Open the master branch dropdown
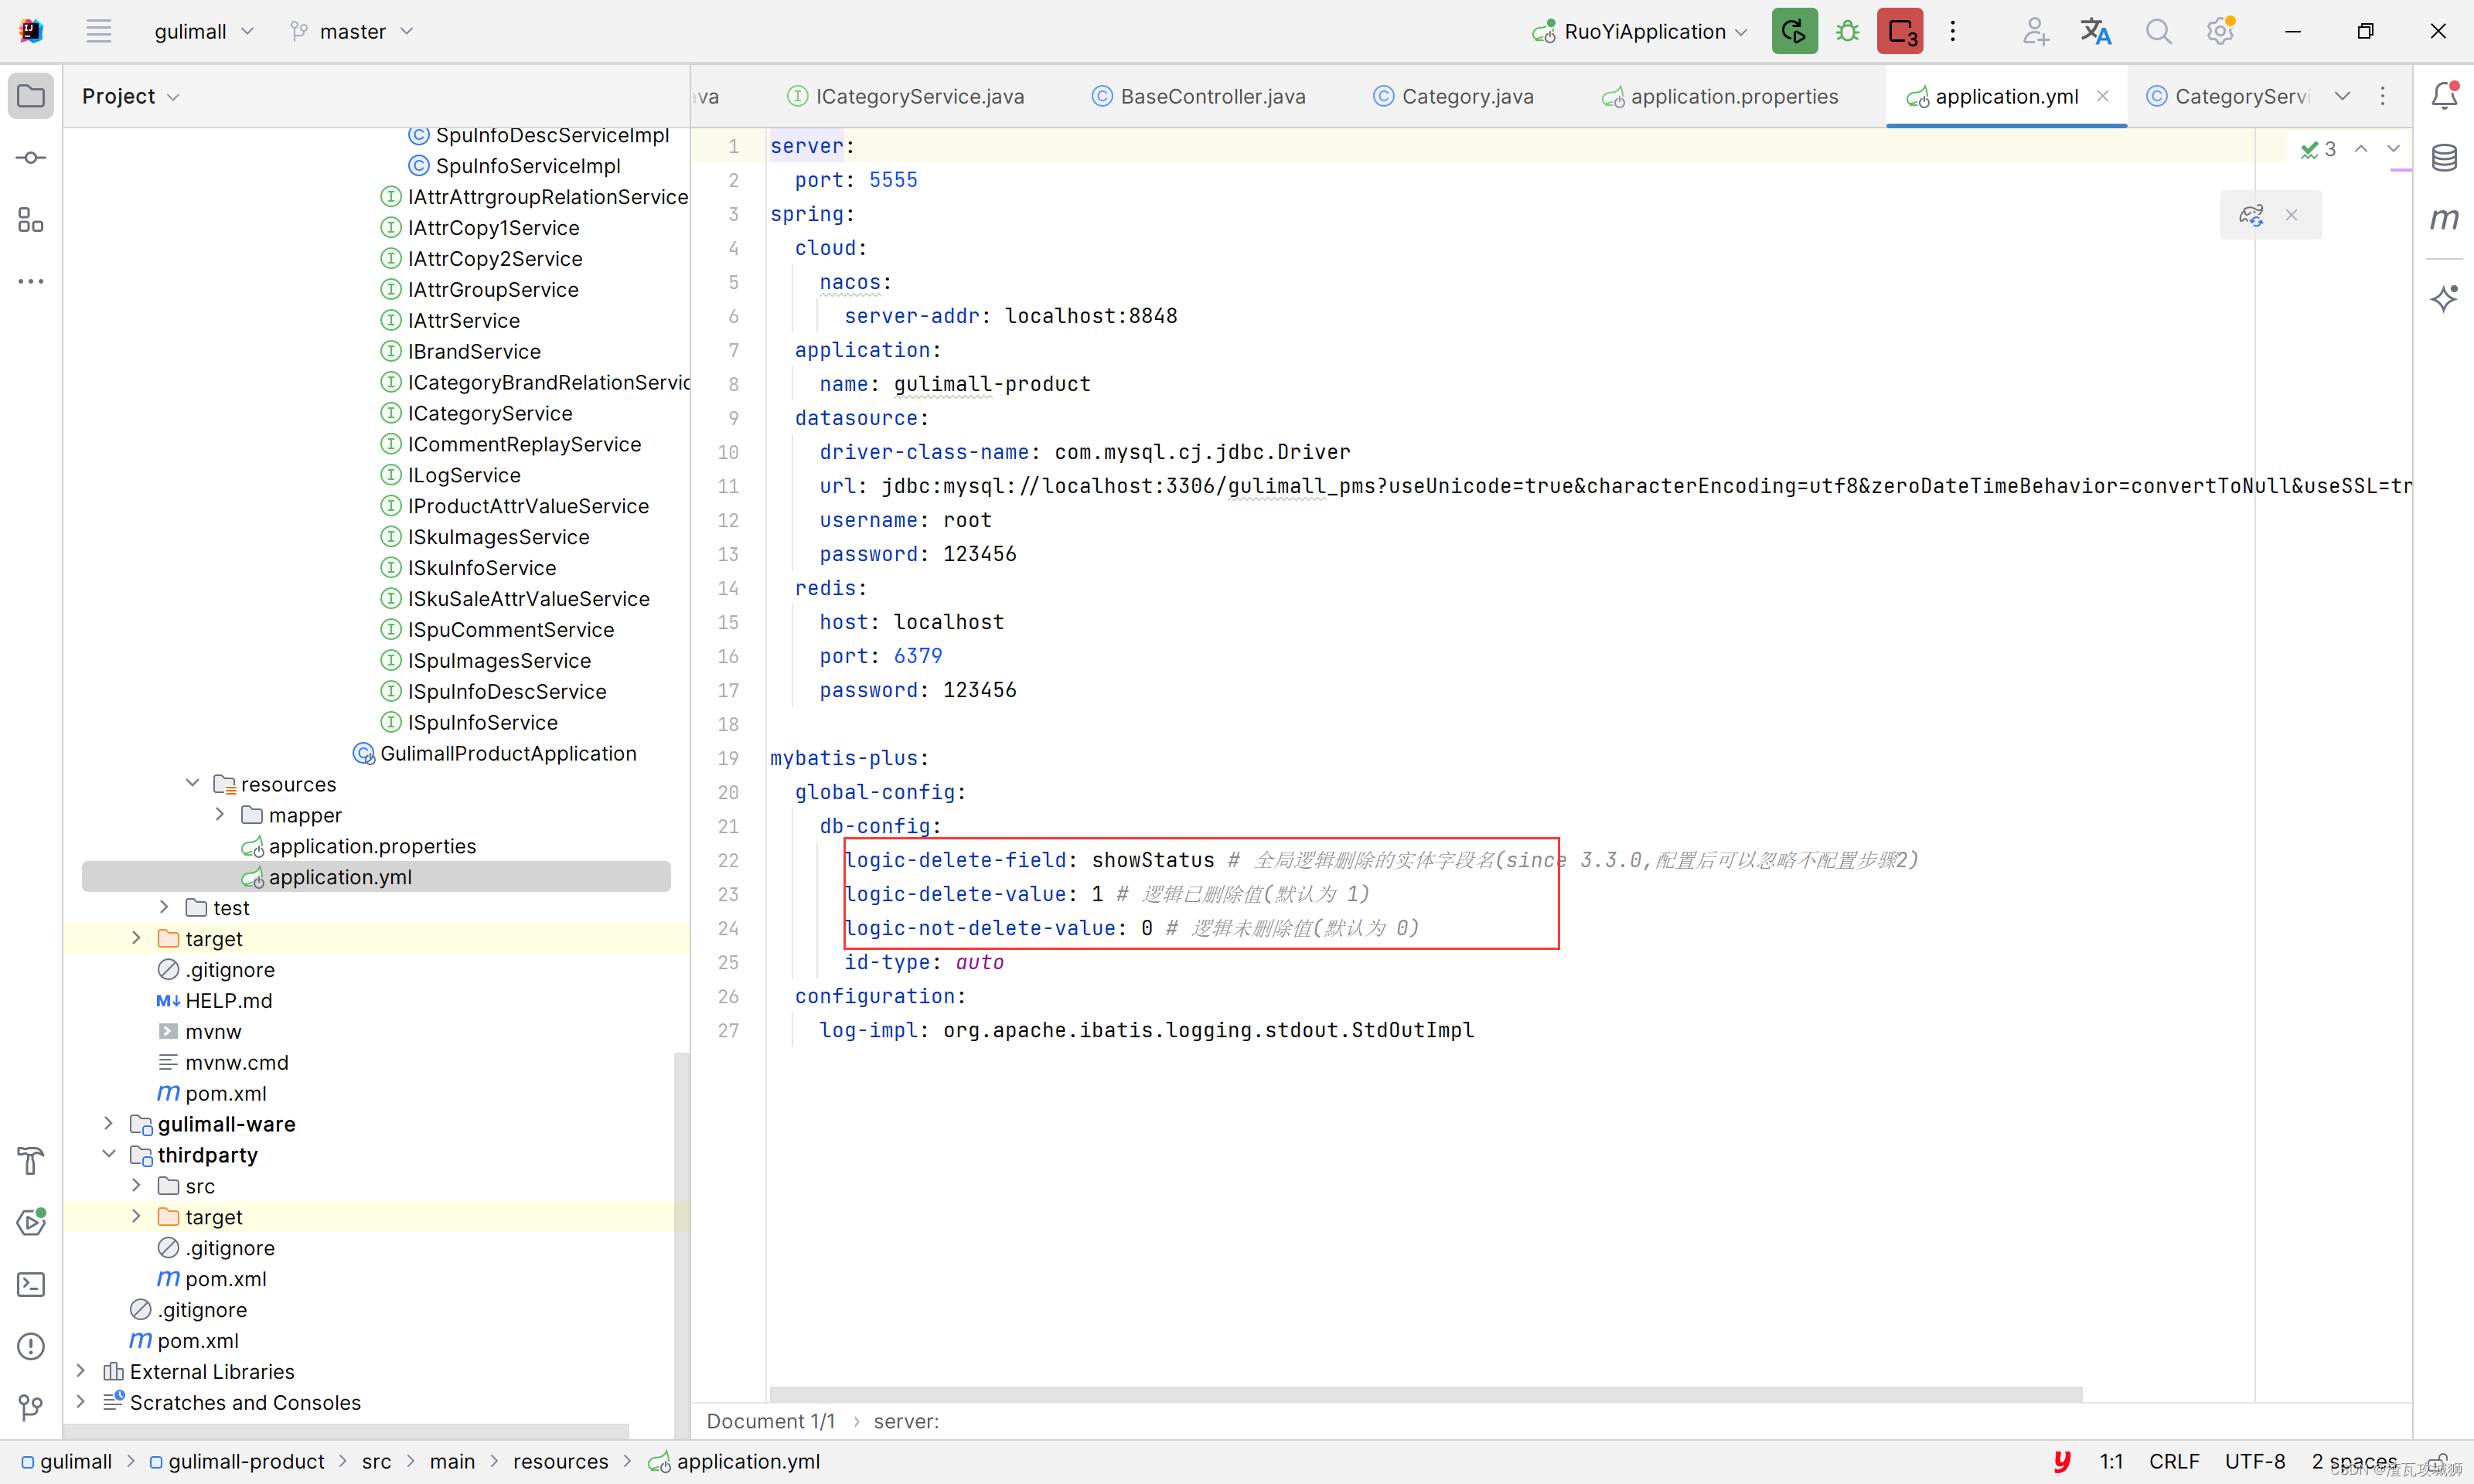 tap(352, 32)
